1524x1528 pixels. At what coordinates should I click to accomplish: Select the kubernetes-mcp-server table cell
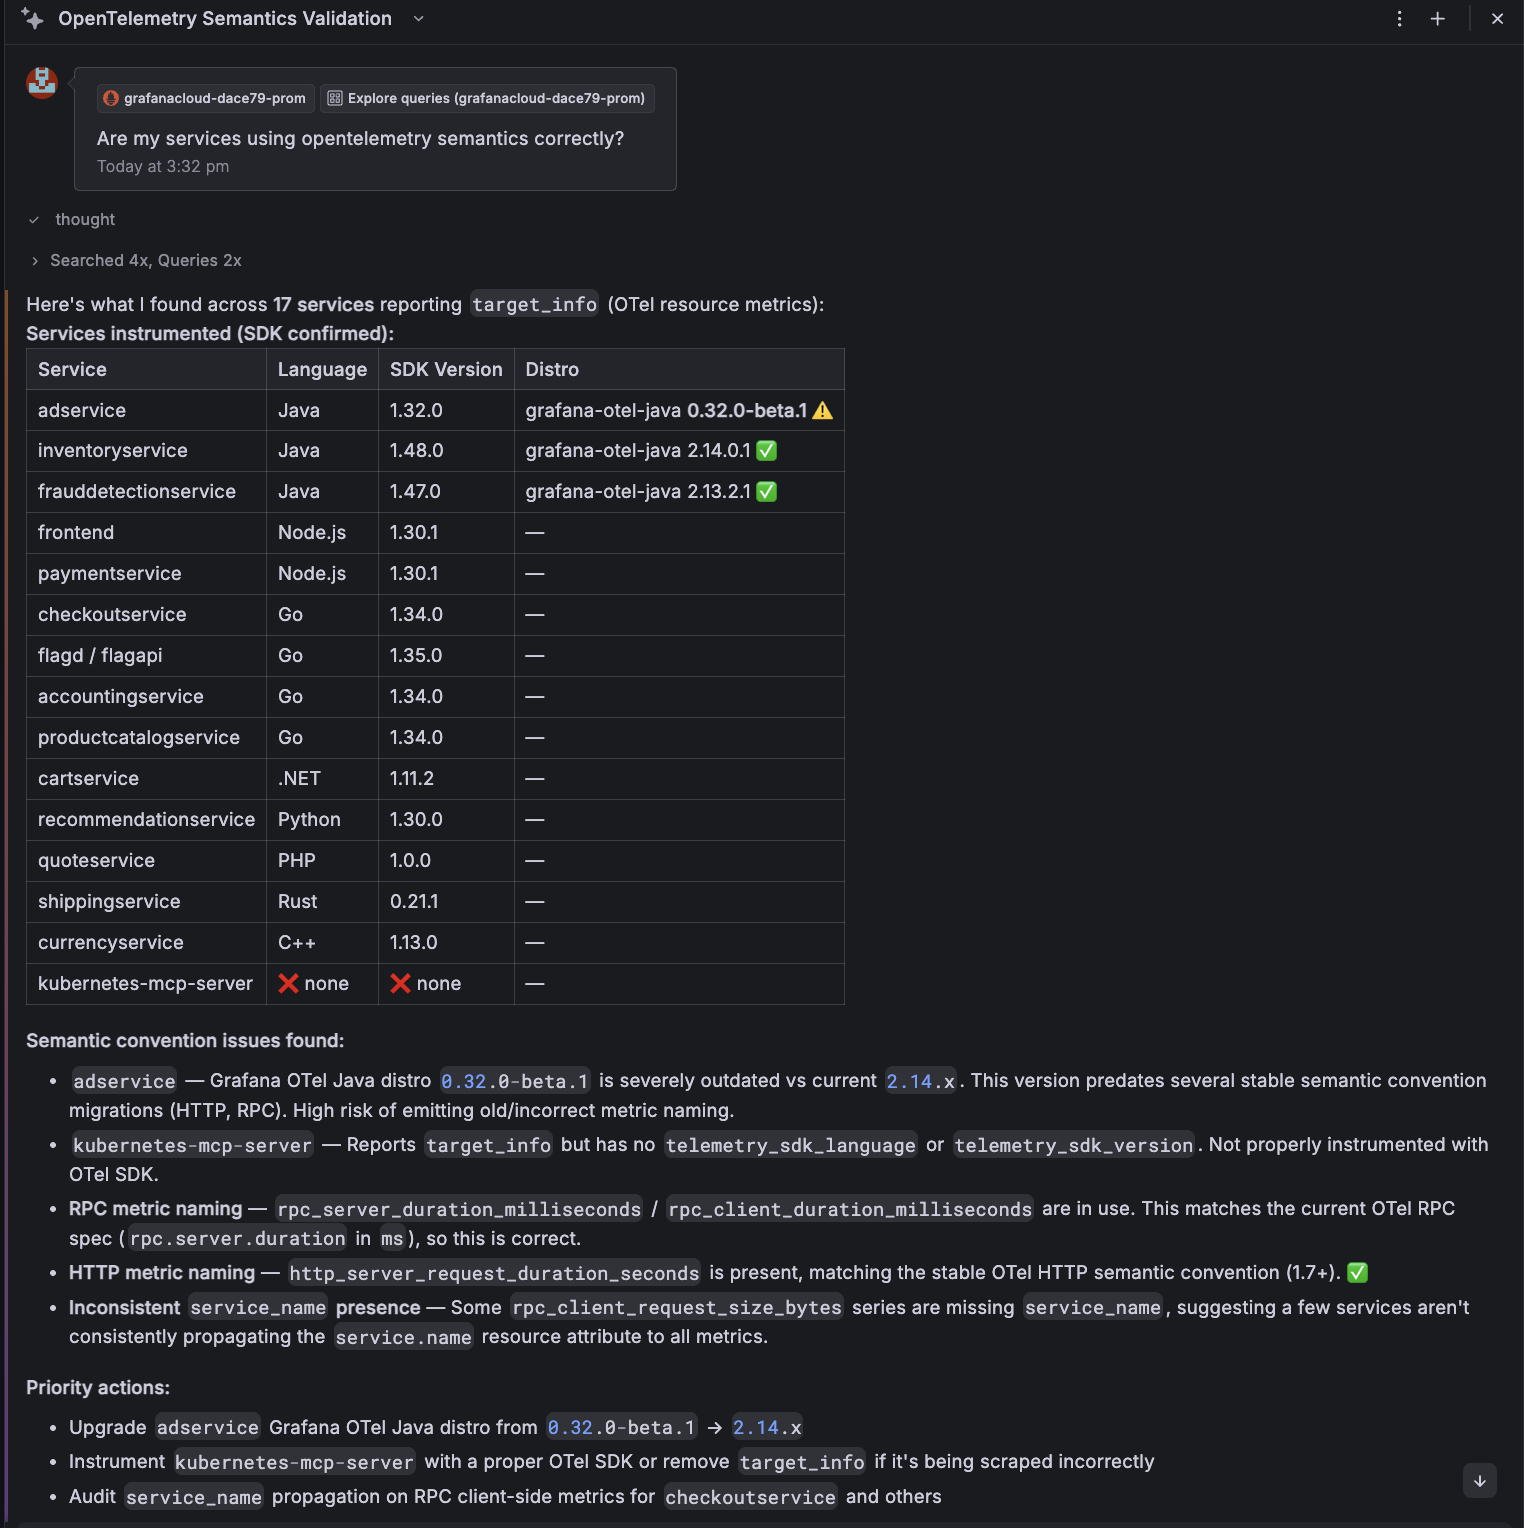click(146, 984)
